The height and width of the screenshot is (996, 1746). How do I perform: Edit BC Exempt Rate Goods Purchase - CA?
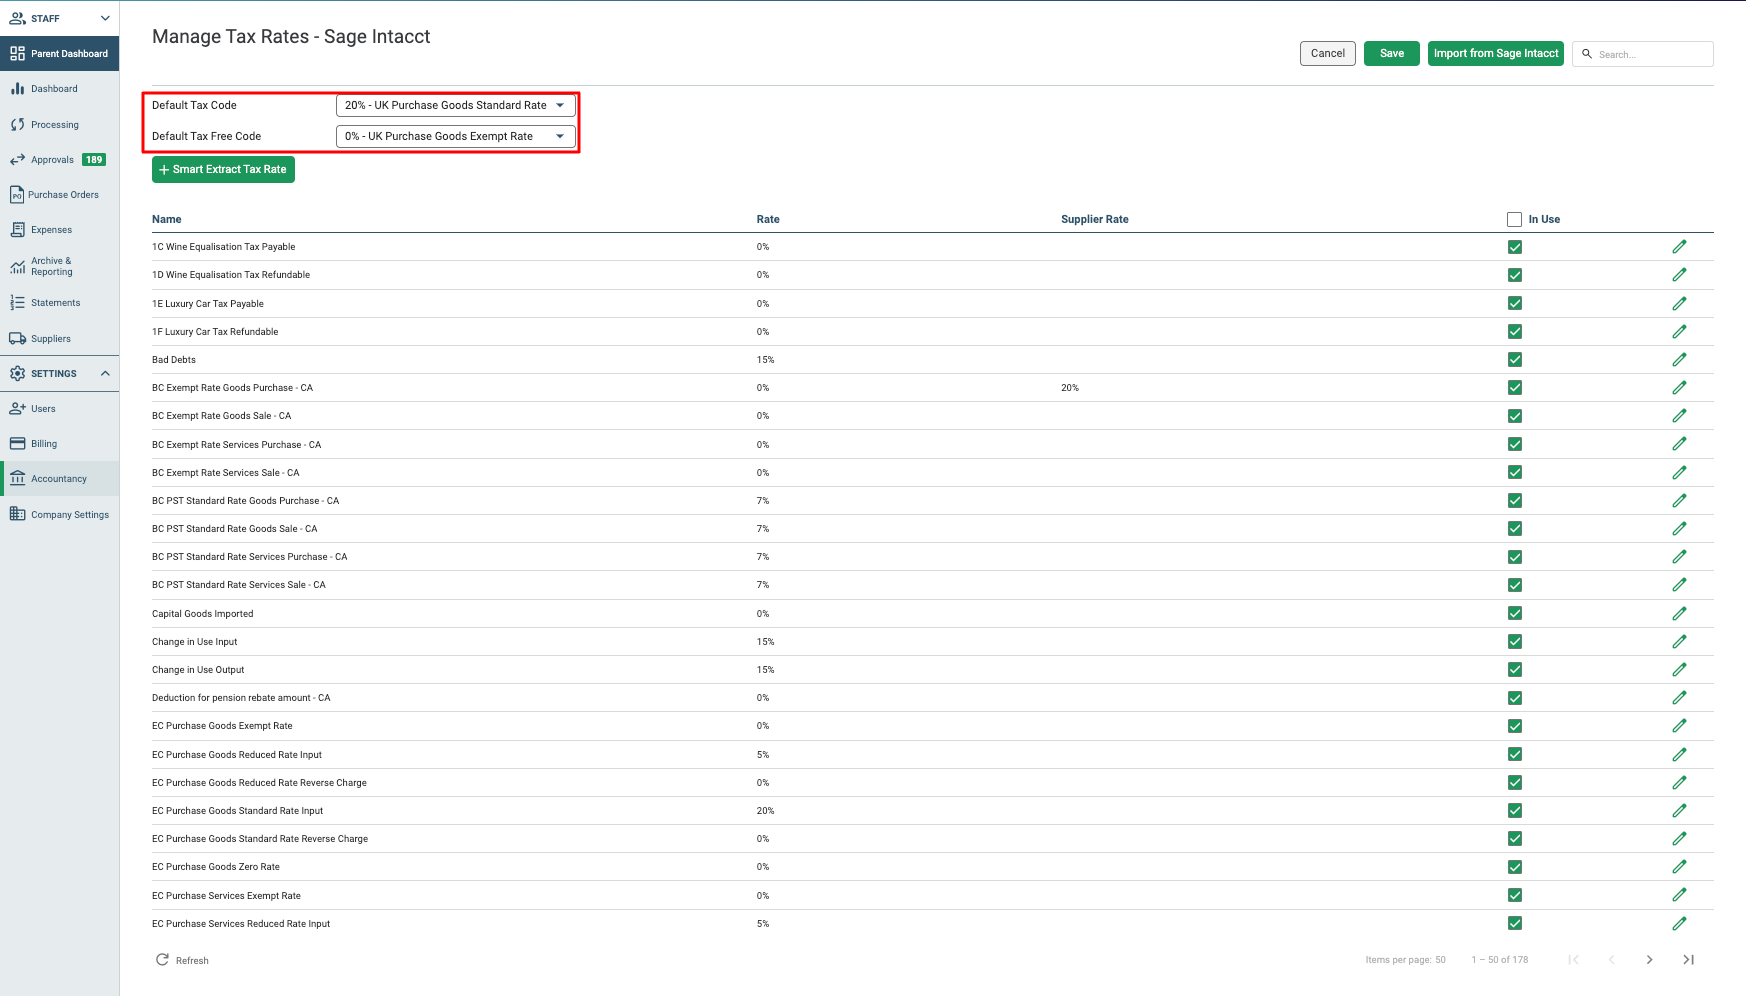pyautogui.click(x=1679, y=387)
